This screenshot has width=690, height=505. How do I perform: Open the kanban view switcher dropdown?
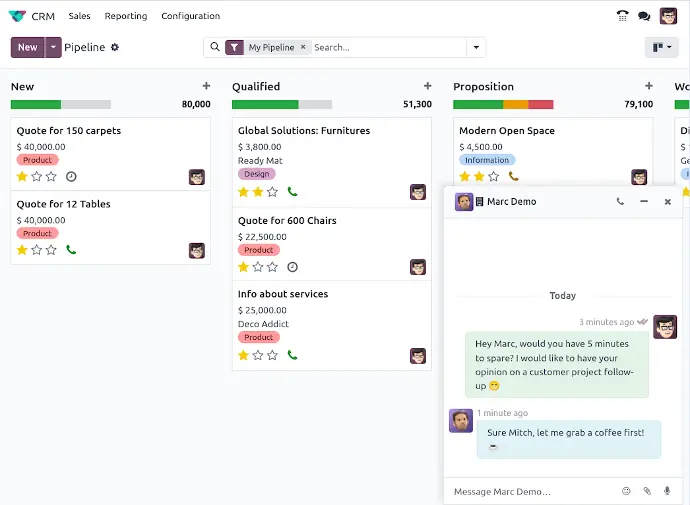tap(662, 47)
